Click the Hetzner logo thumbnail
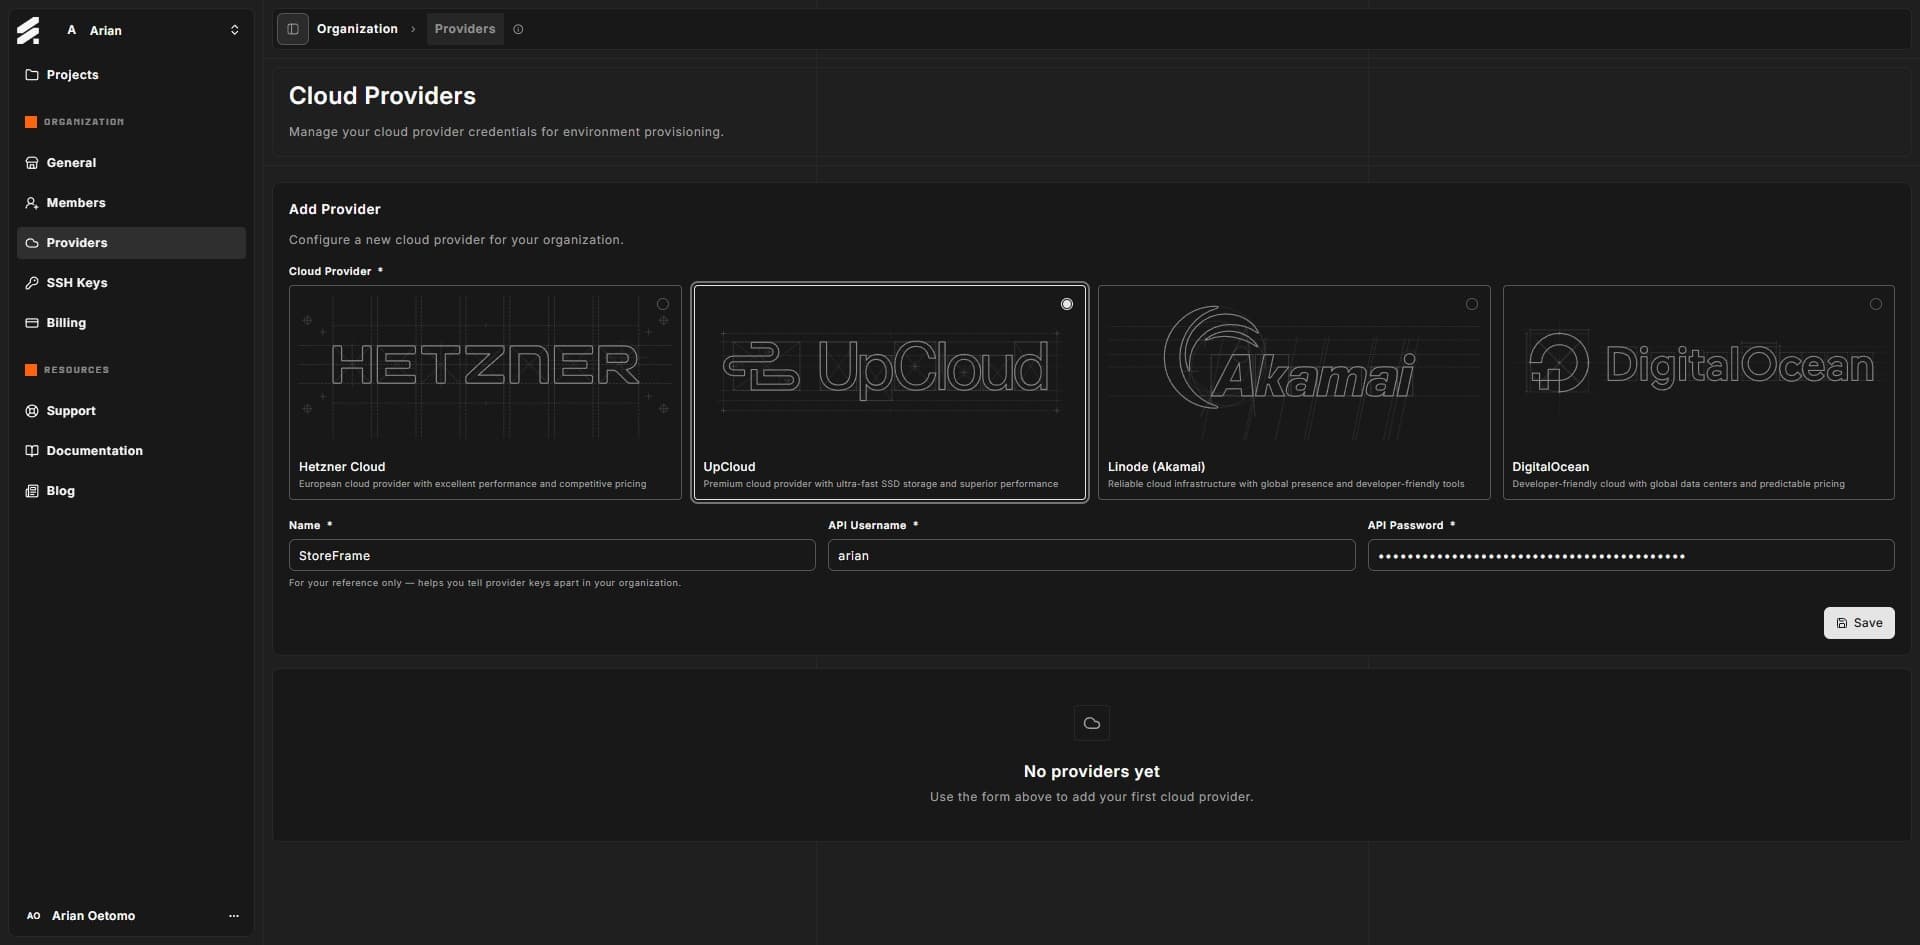Image resolution: width=1920 pixels, height=945 pixels. click(485, 366)
